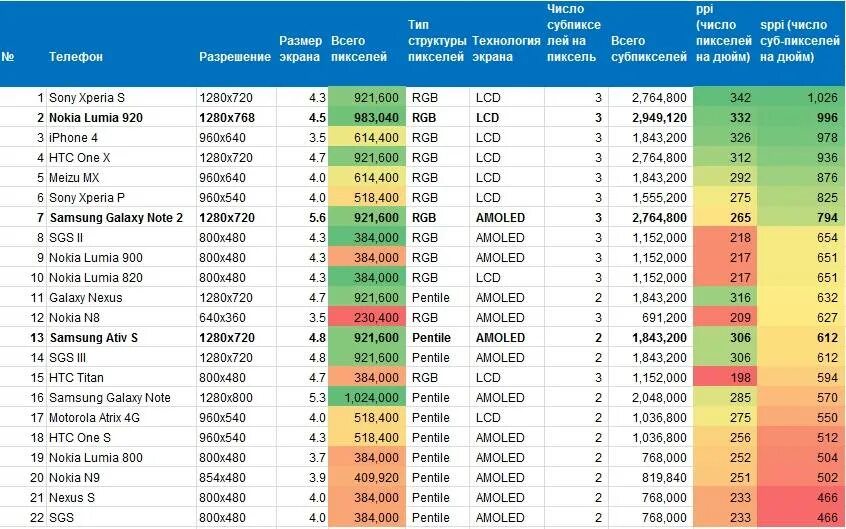Click the Nokia Lumia 920 phone cell
The image size is (846, 529).
(121, 118)
